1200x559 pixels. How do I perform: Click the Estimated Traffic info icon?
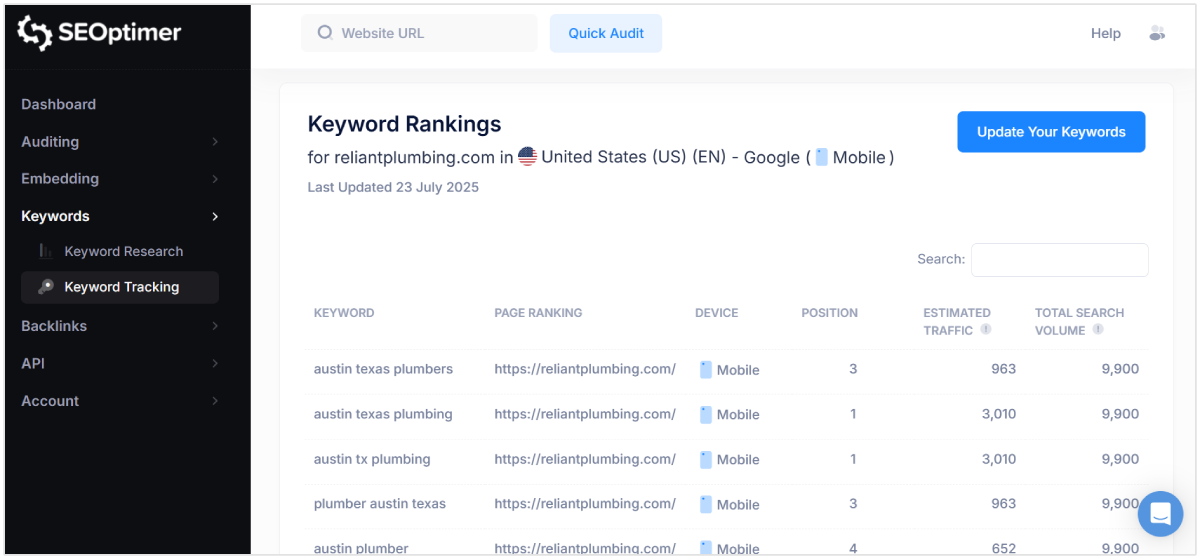click(x=986, y=329)
